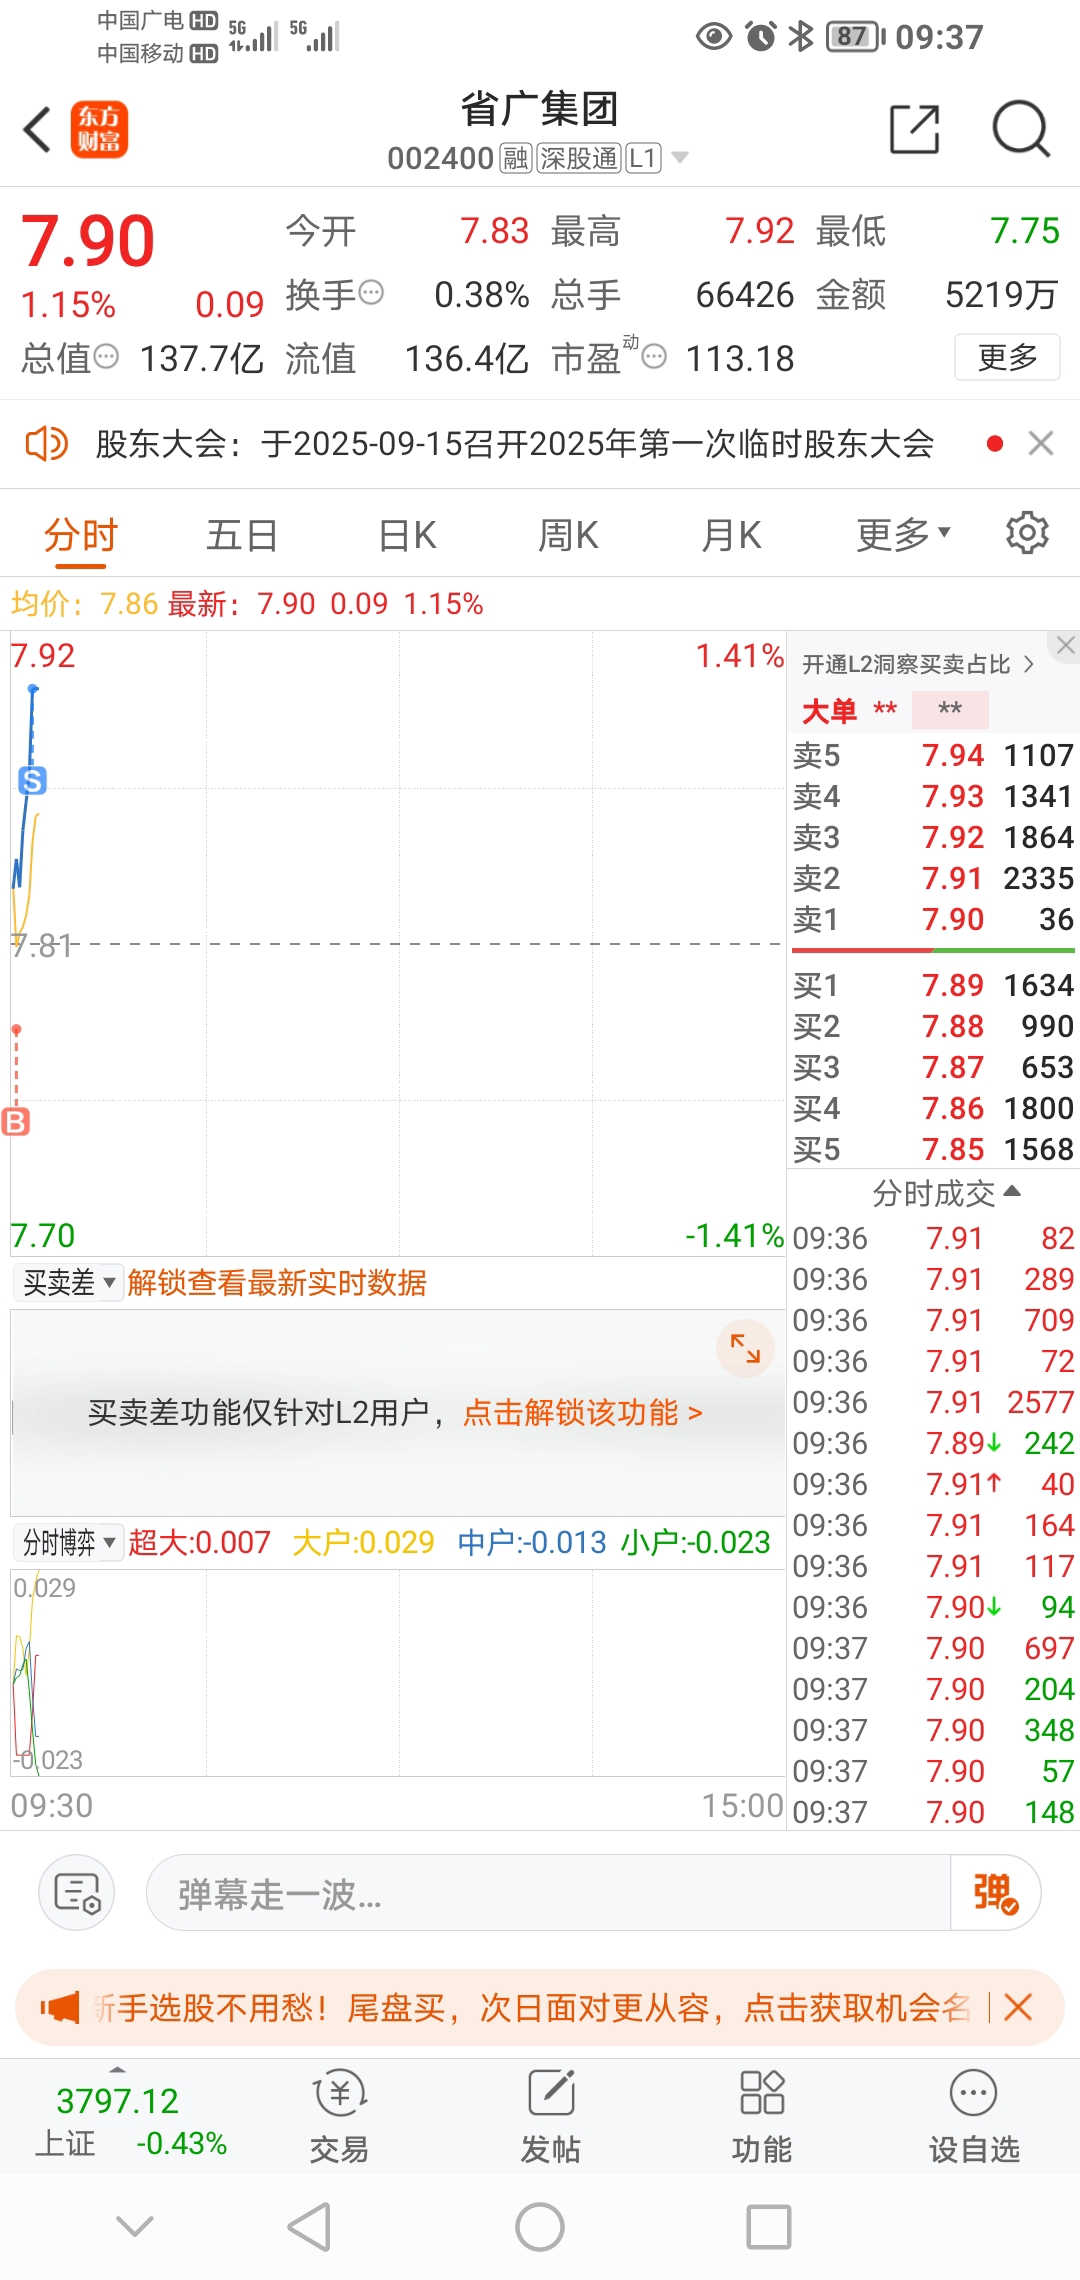Viewport: 1080px width, 2280px height.
Task: Open the search magnifier icon
Action: [x=1021, y=129]
